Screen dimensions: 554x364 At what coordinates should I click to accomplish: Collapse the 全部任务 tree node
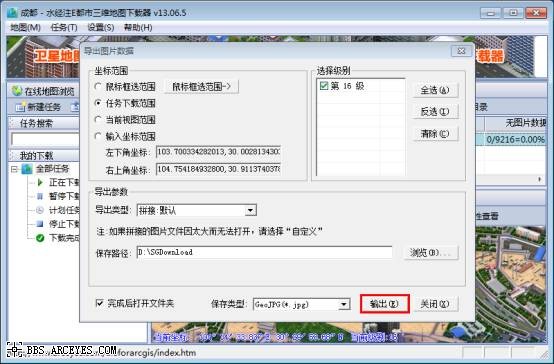[x=14, y=169]
